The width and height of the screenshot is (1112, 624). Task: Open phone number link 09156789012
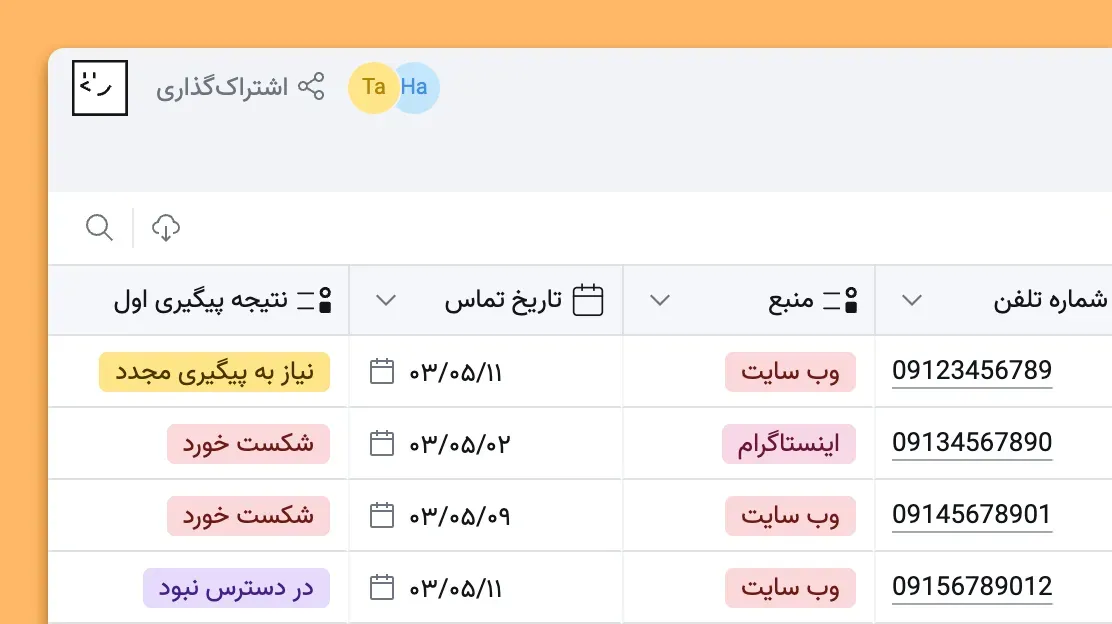[x=972, y=587]
